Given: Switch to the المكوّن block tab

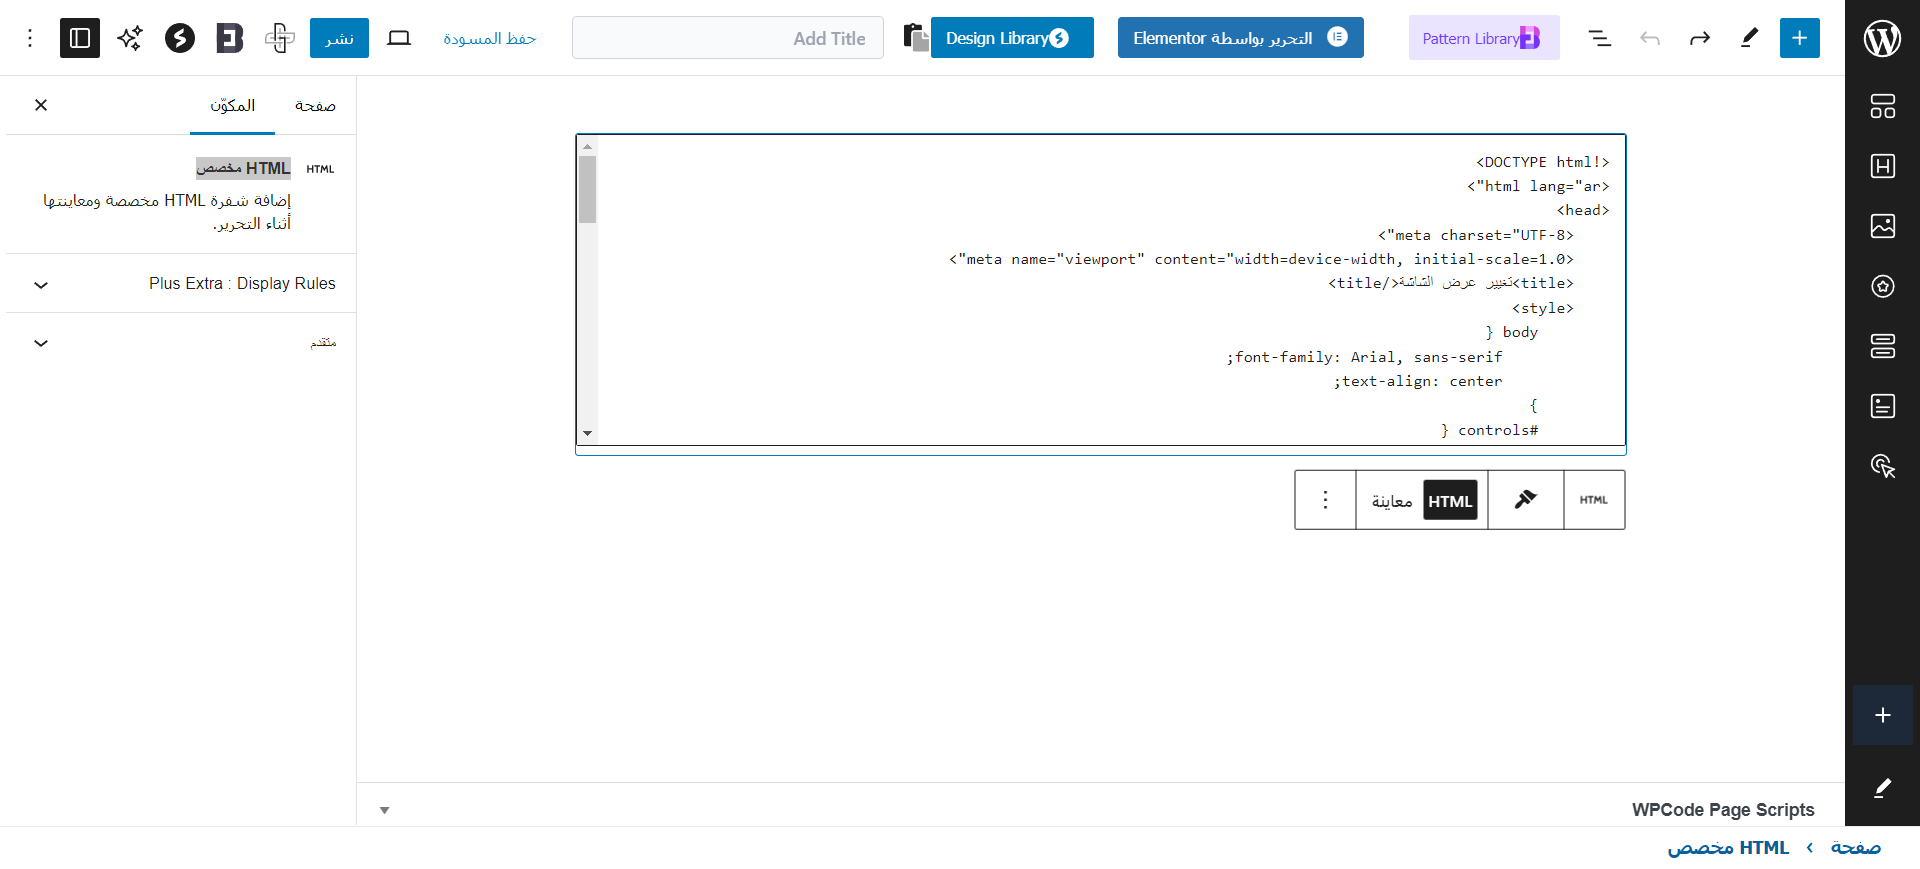Looking at the screenshot, I should pos(232,105).
